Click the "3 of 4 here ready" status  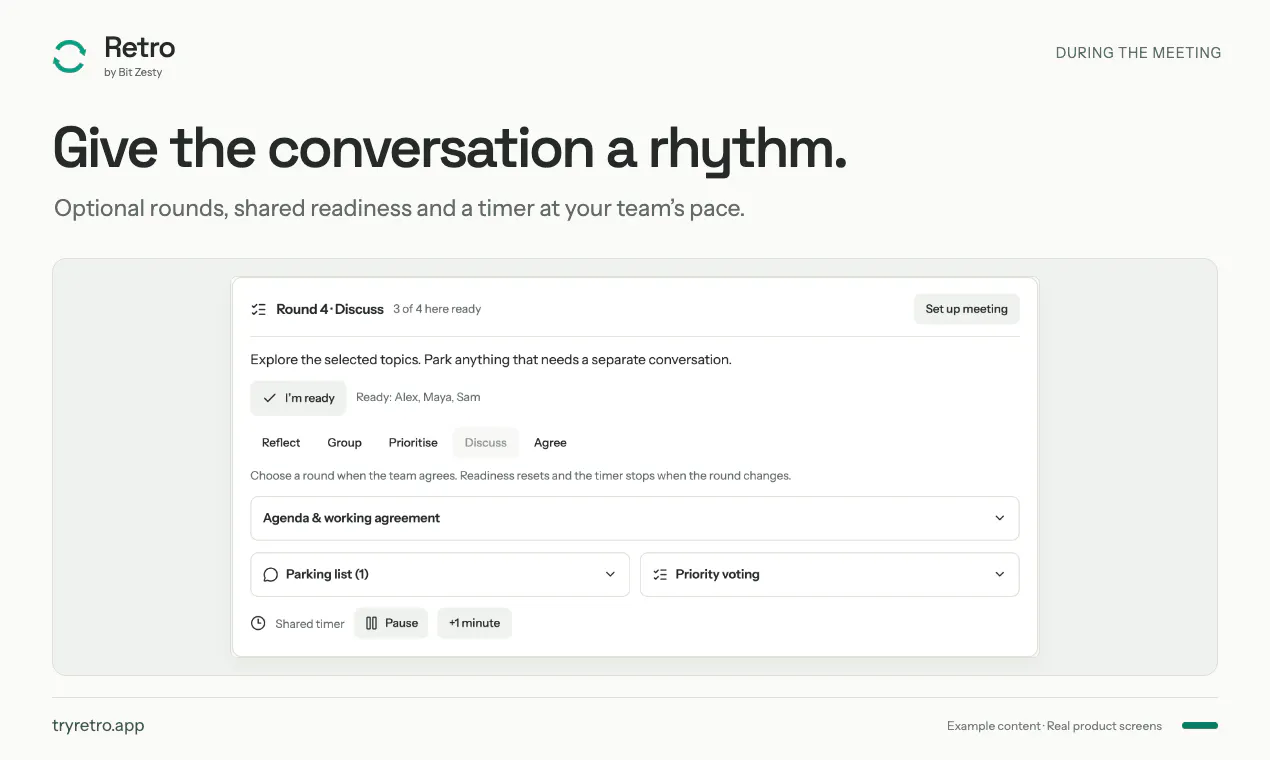click(437, 310)
